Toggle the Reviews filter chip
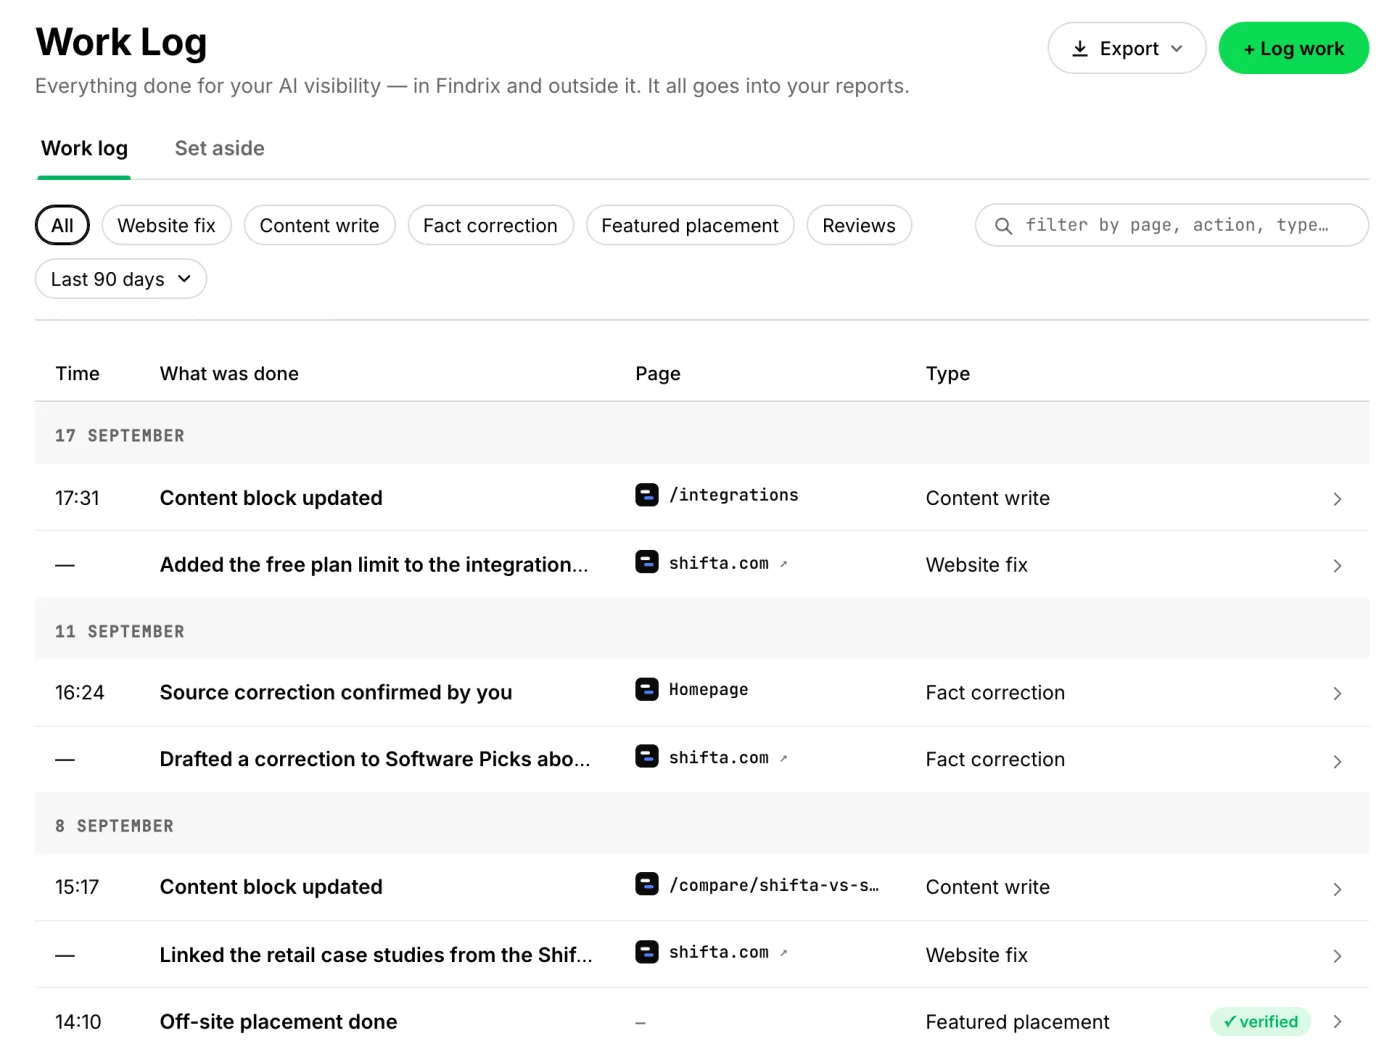The height and width of the screenshot is (1052, 1400). pyautogui.click(x=859, y=225)
